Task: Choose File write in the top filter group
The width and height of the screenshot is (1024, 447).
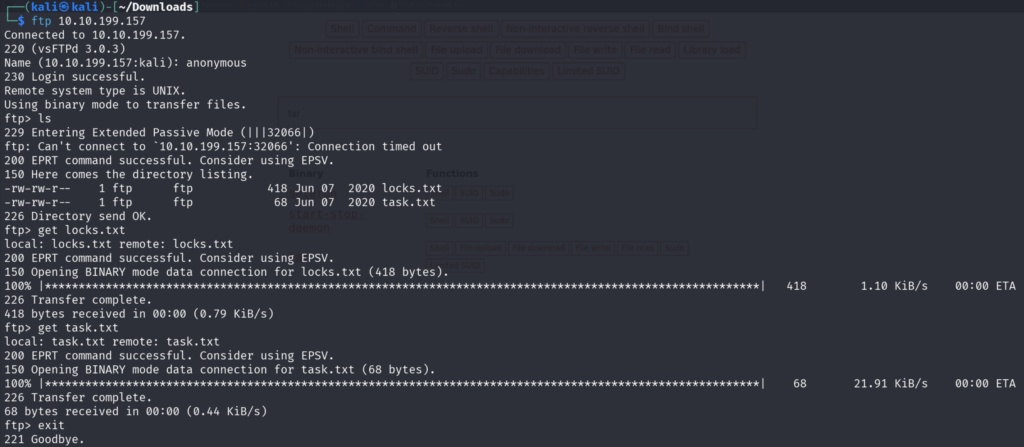Action: (x=595, y=49)
